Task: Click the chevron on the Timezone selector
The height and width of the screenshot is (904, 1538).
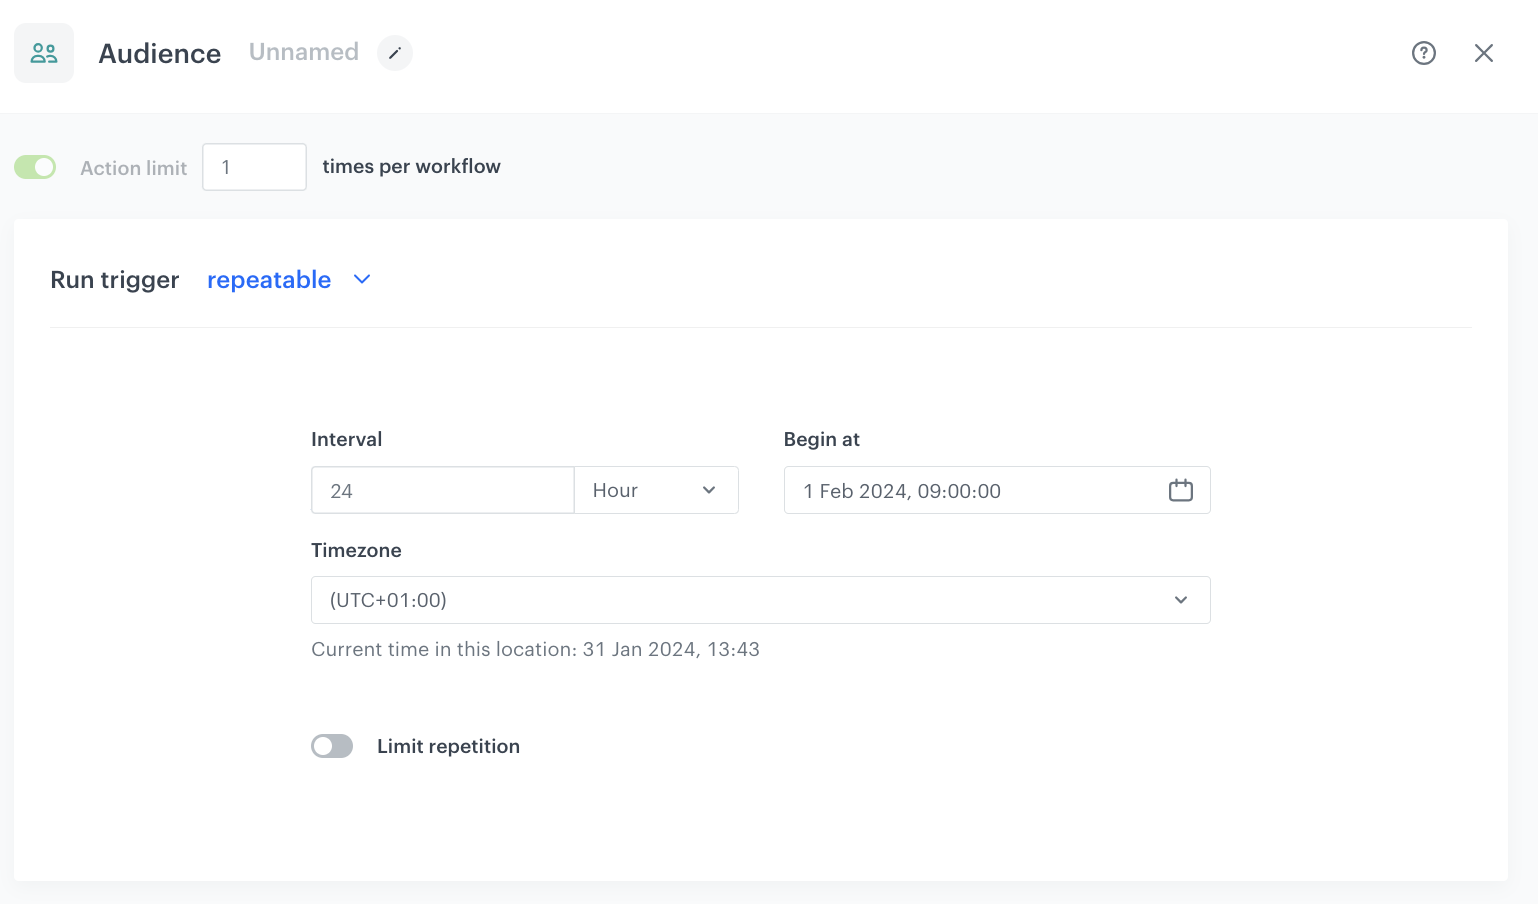Action: 1181,600
